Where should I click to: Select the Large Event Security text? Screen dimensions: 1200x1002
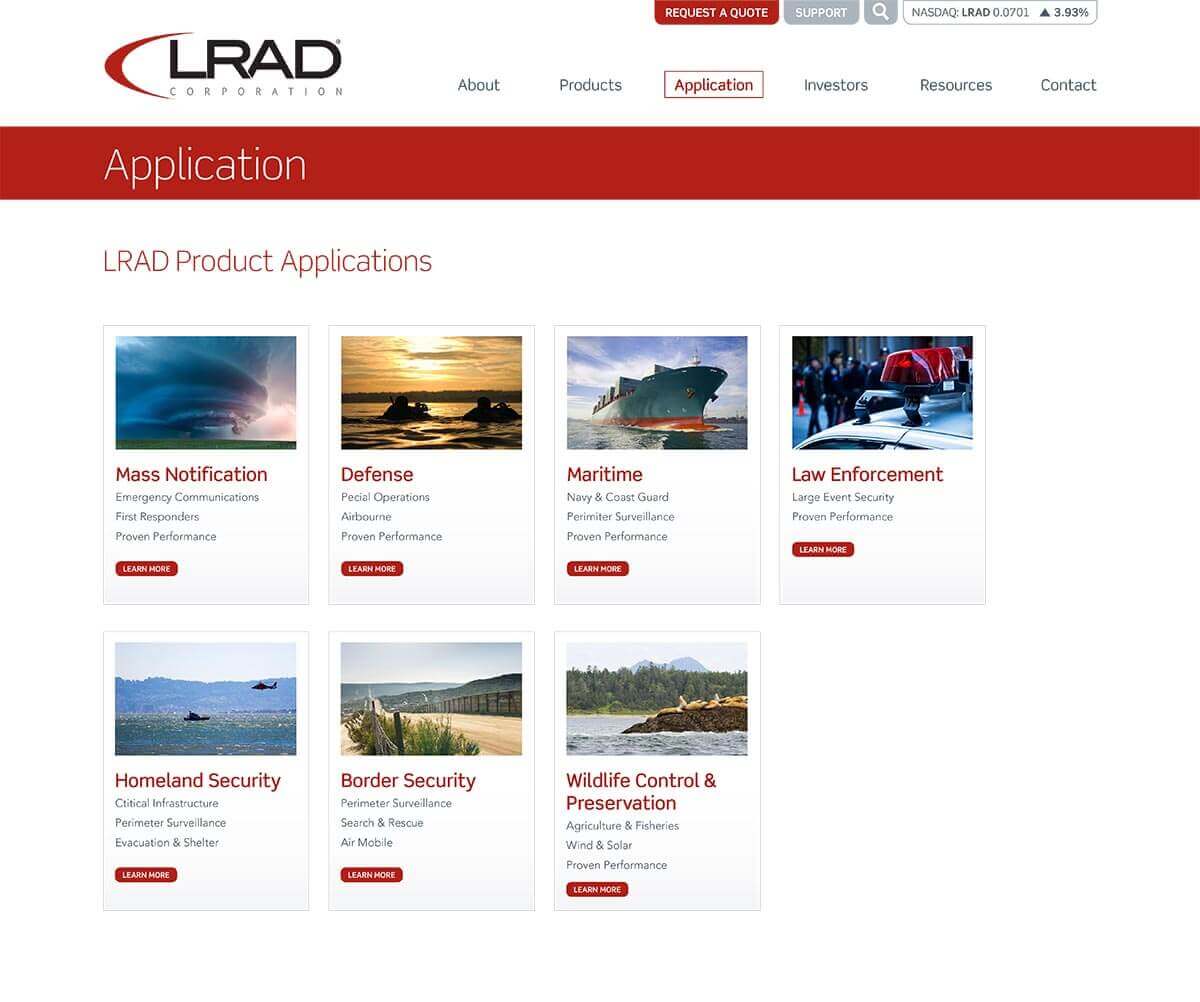pos(843,497)
